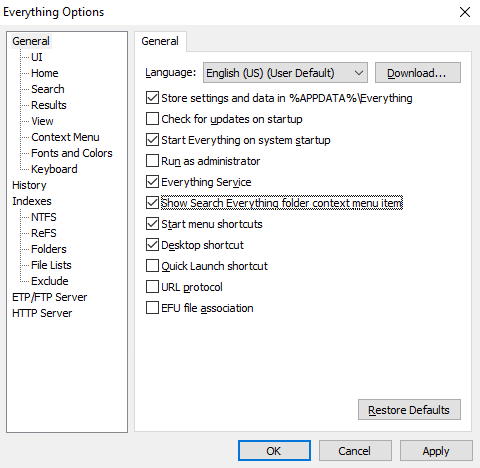Close the Everything Options window
Viewport: 480px width, 468px height.
465,12
